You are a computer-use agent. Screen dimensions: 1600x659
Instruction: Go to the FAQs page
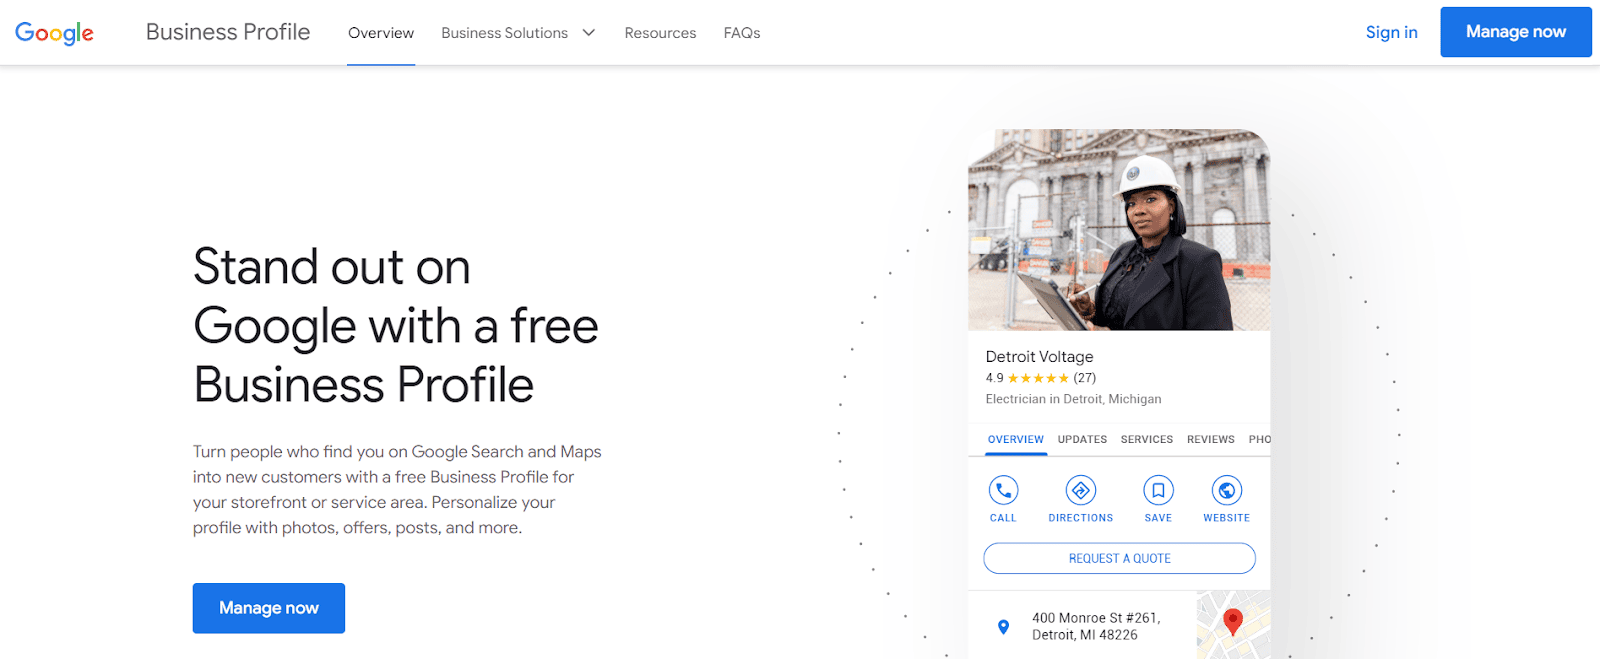click(742, 33)
